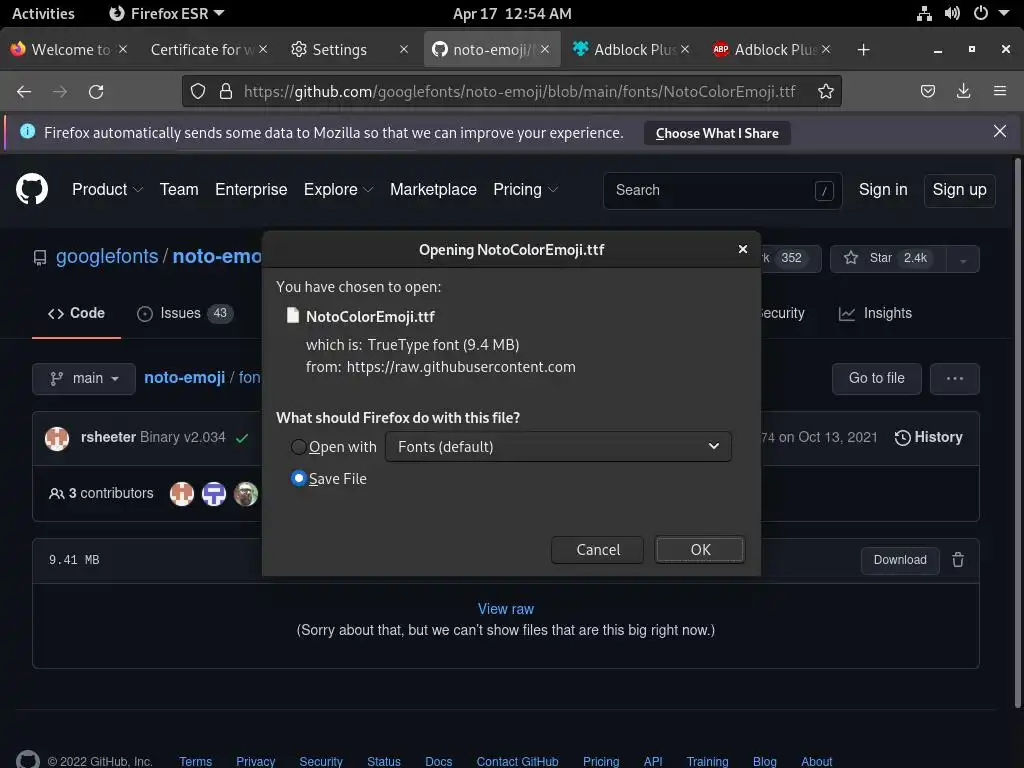
Task: Open the Code repository tab
Action: click(x=76, y=313)
